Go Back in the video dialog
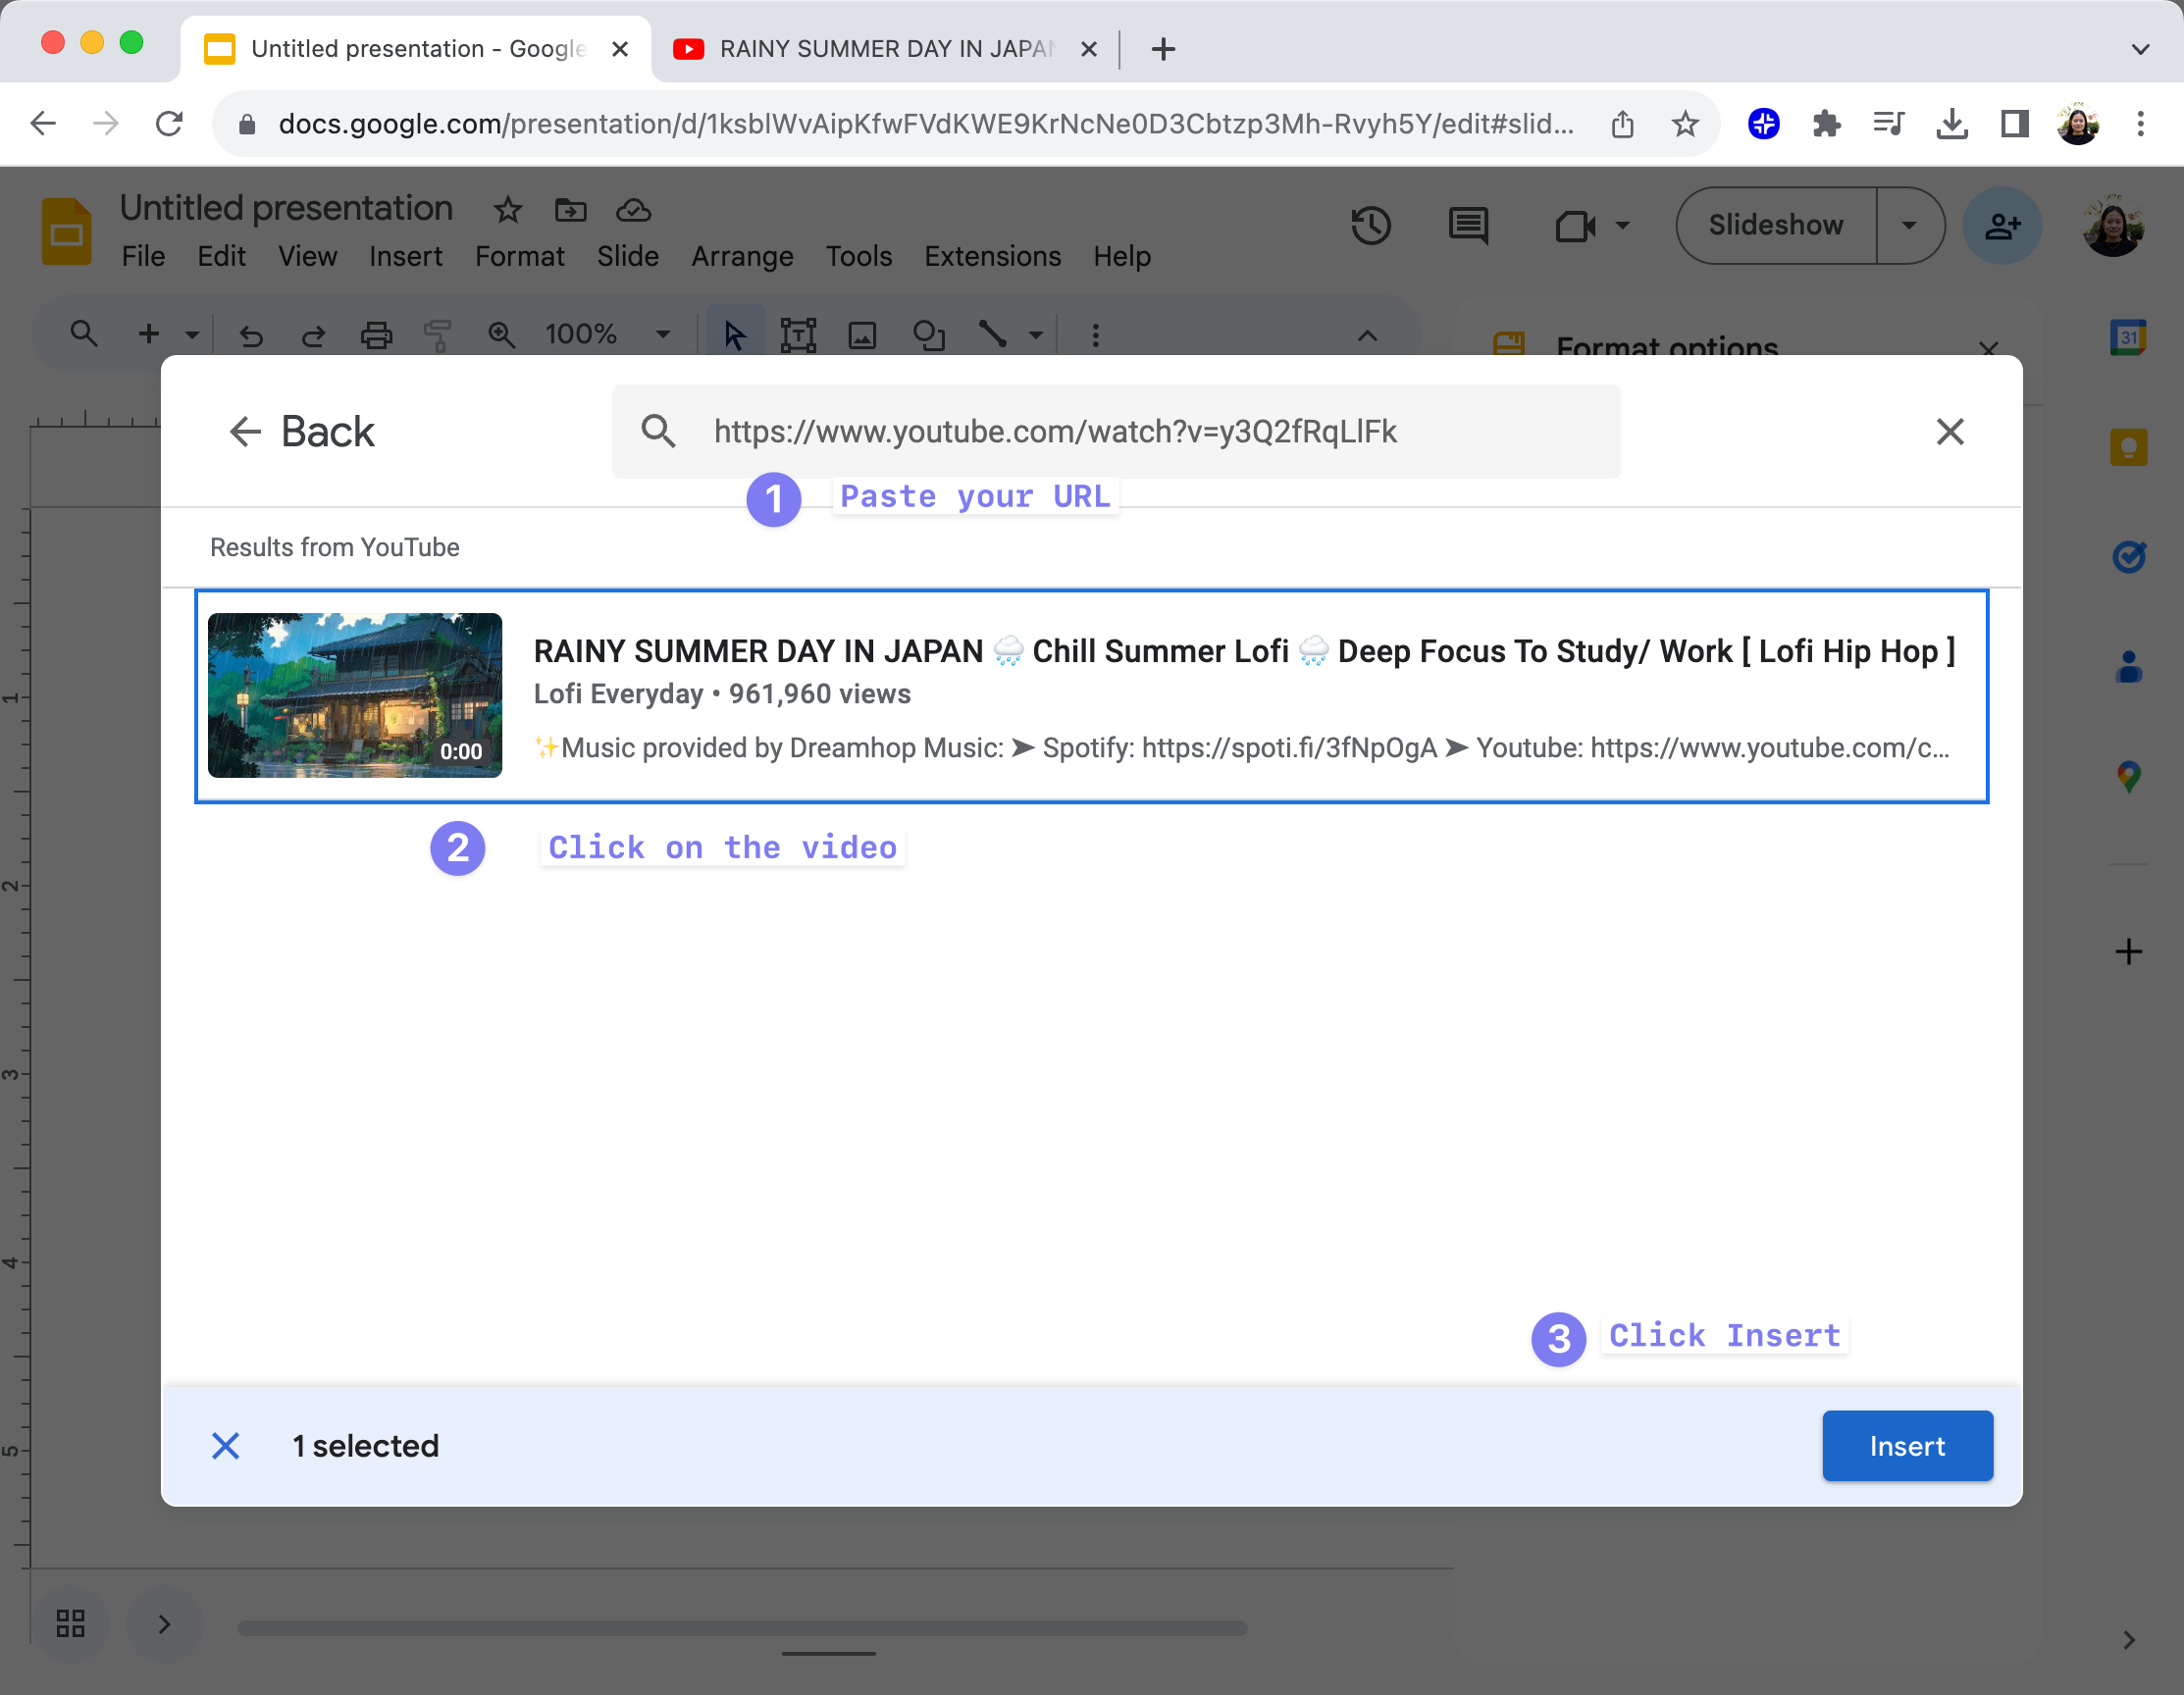The height and width of the screenshot is (1695, 2184). (x=301, y=432)
